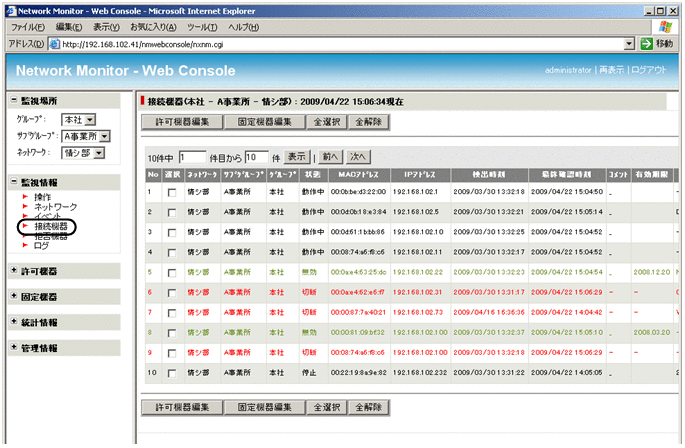Expand the 固定機器 section
Image resolution: width=685 pixels, height=448 pixels.
[13, 297]
